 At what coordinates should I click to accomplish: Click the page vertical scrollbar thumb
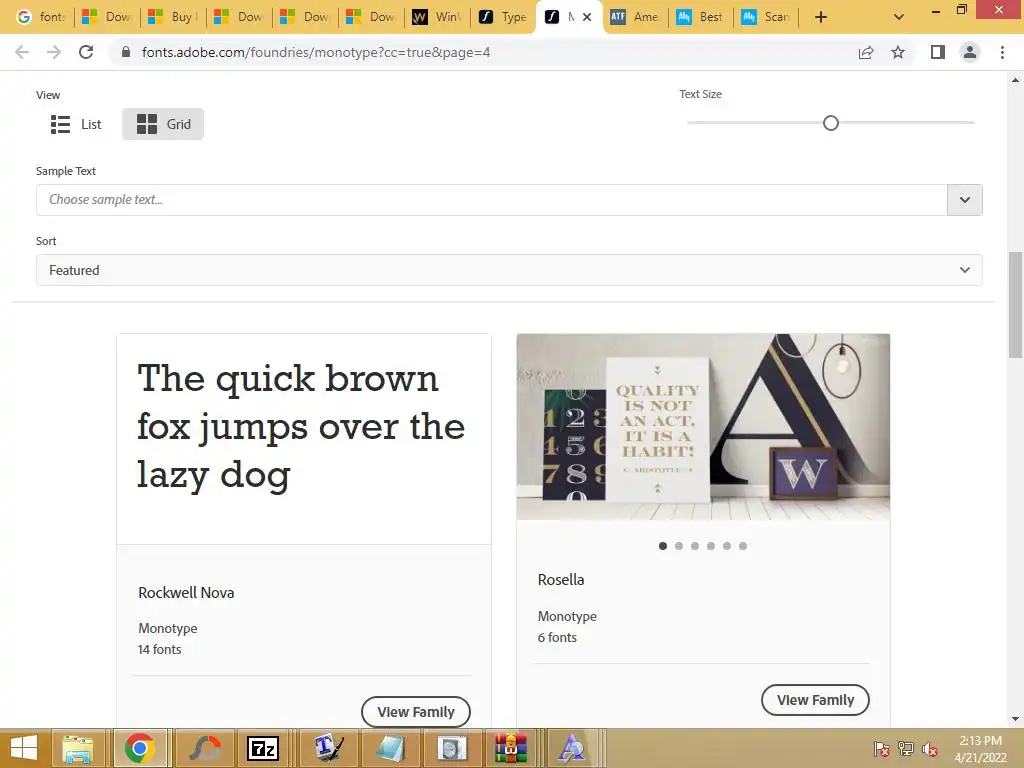coord(1016,304)
